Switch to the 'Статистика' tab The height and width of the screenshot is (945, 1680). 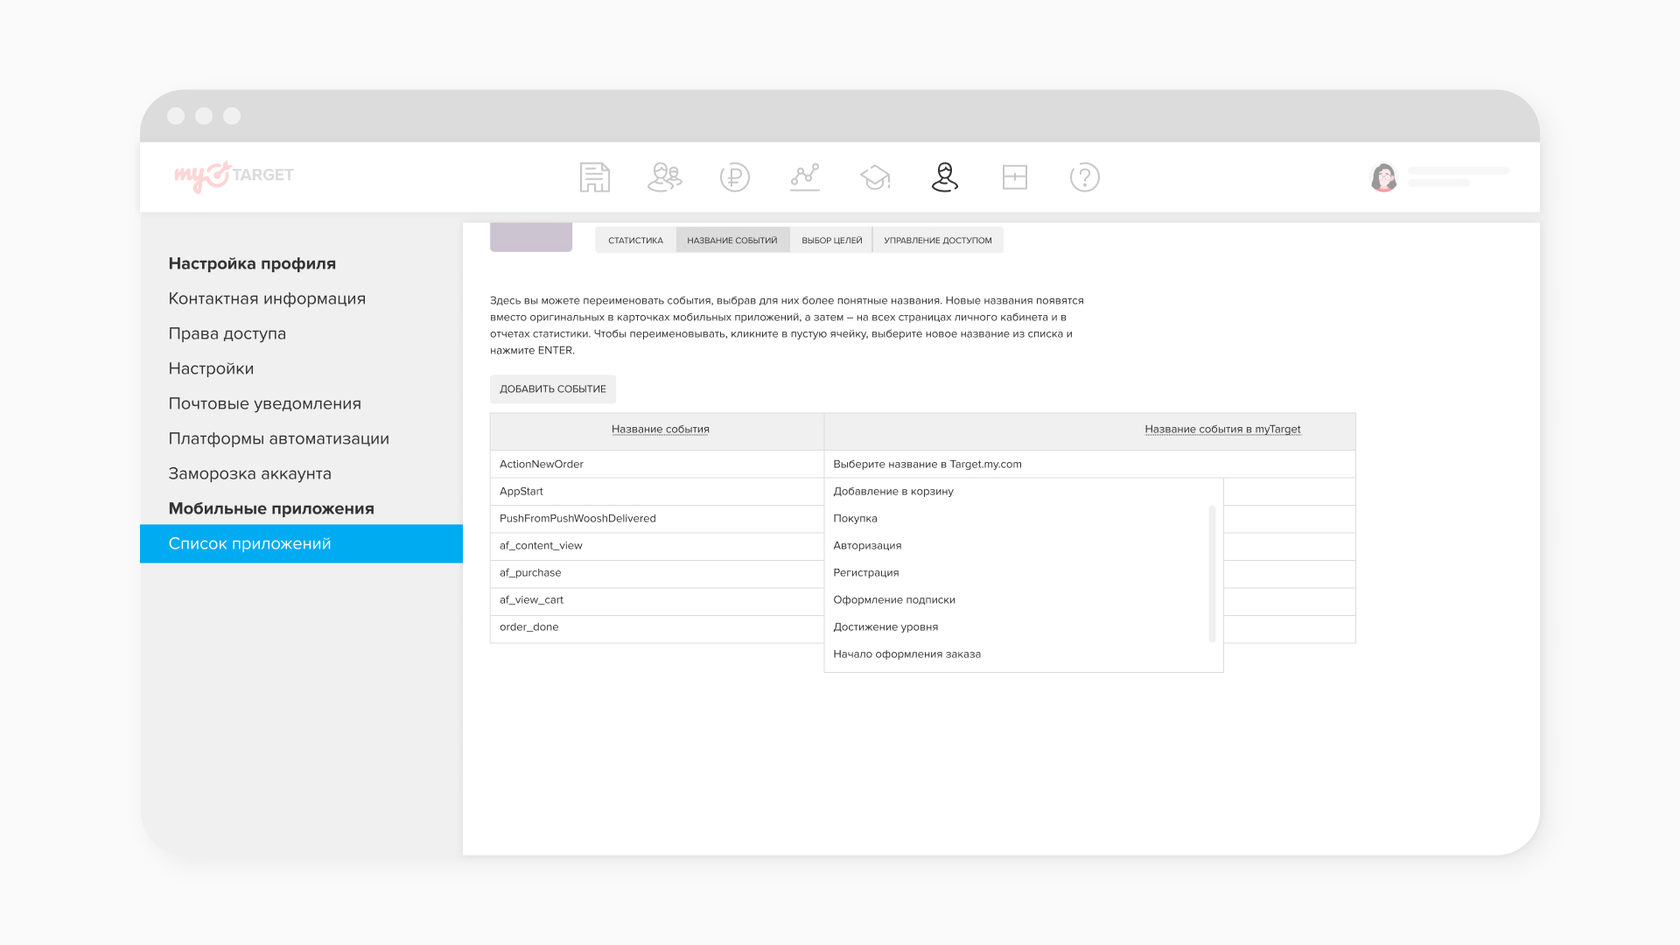[635, 240]
